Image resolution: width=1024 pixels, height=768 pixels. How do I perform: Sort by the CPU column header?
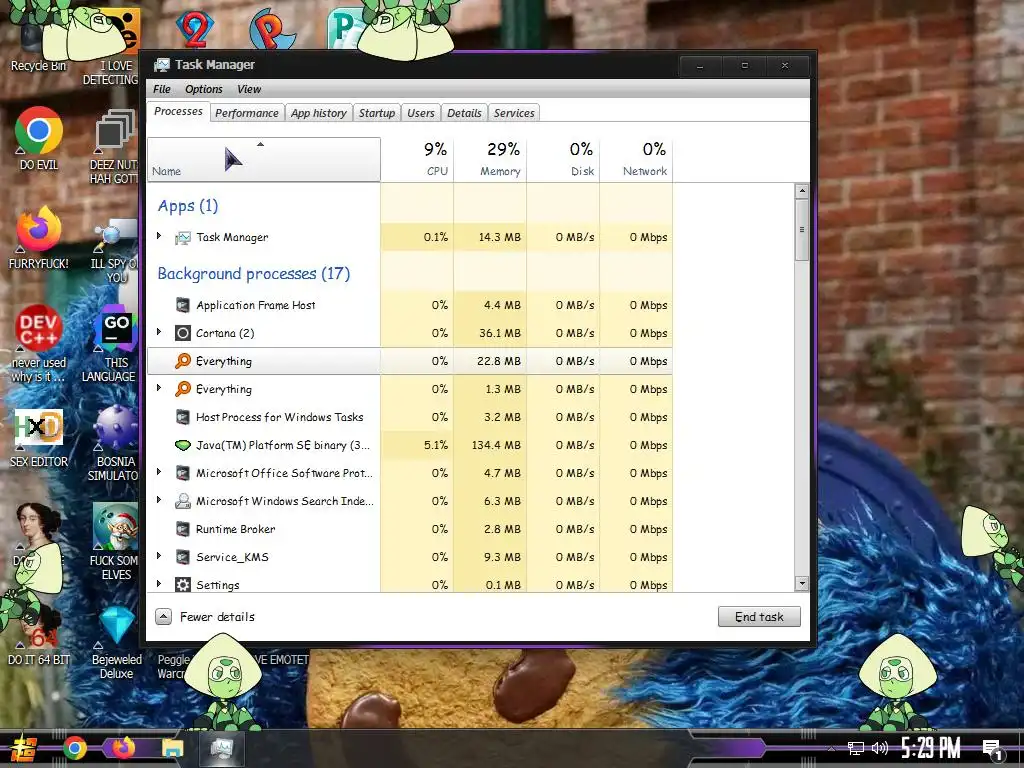click(x=417, y=159)
